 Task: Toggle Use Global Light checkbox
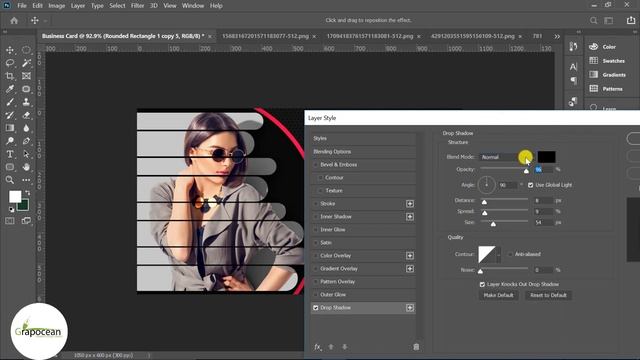(x=530, y=185)
